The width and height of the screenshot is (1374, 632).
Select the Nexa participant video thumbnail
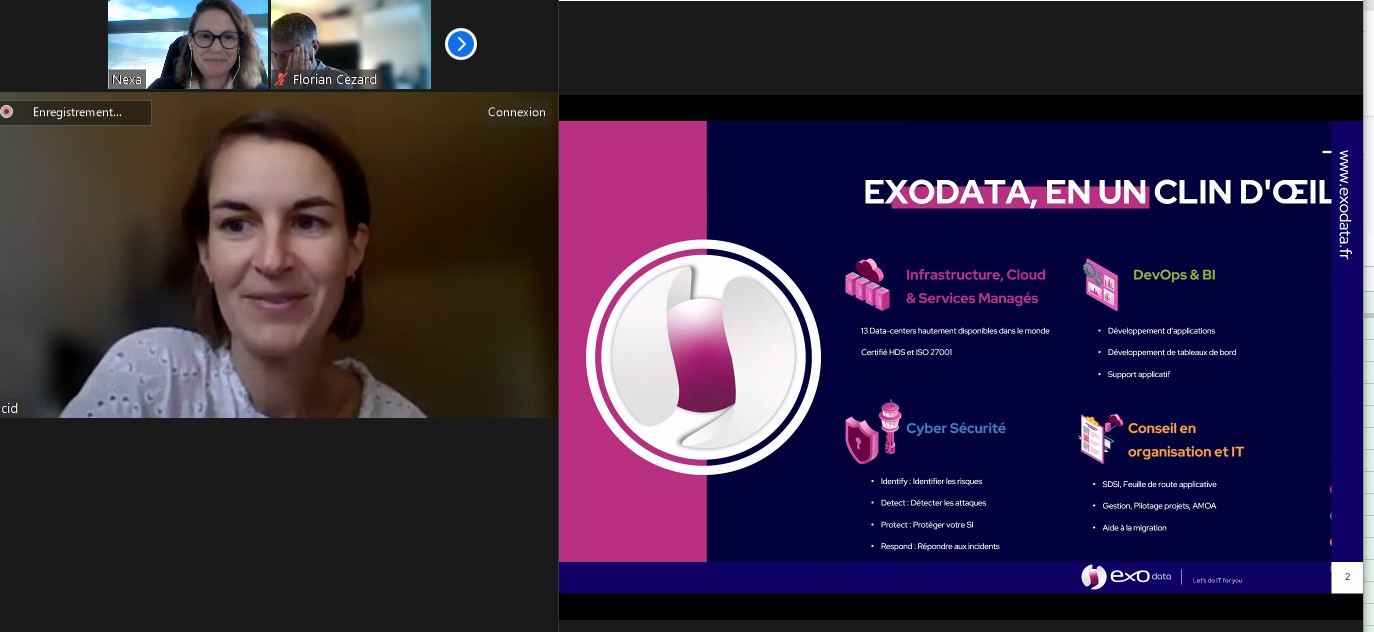[188, 44]
